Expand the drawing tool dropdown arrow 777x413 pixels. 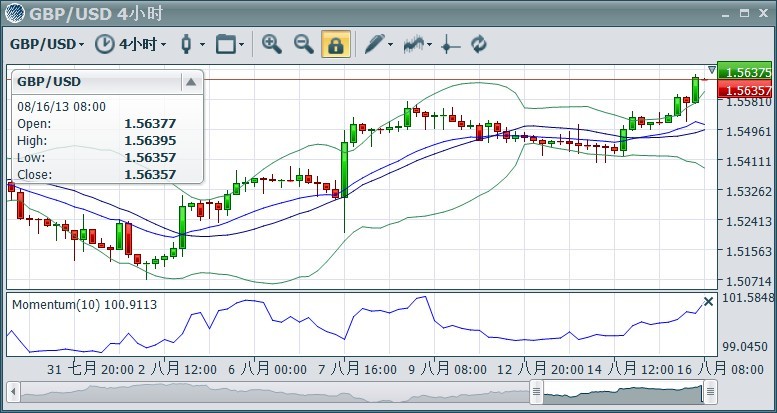[390, 45]
